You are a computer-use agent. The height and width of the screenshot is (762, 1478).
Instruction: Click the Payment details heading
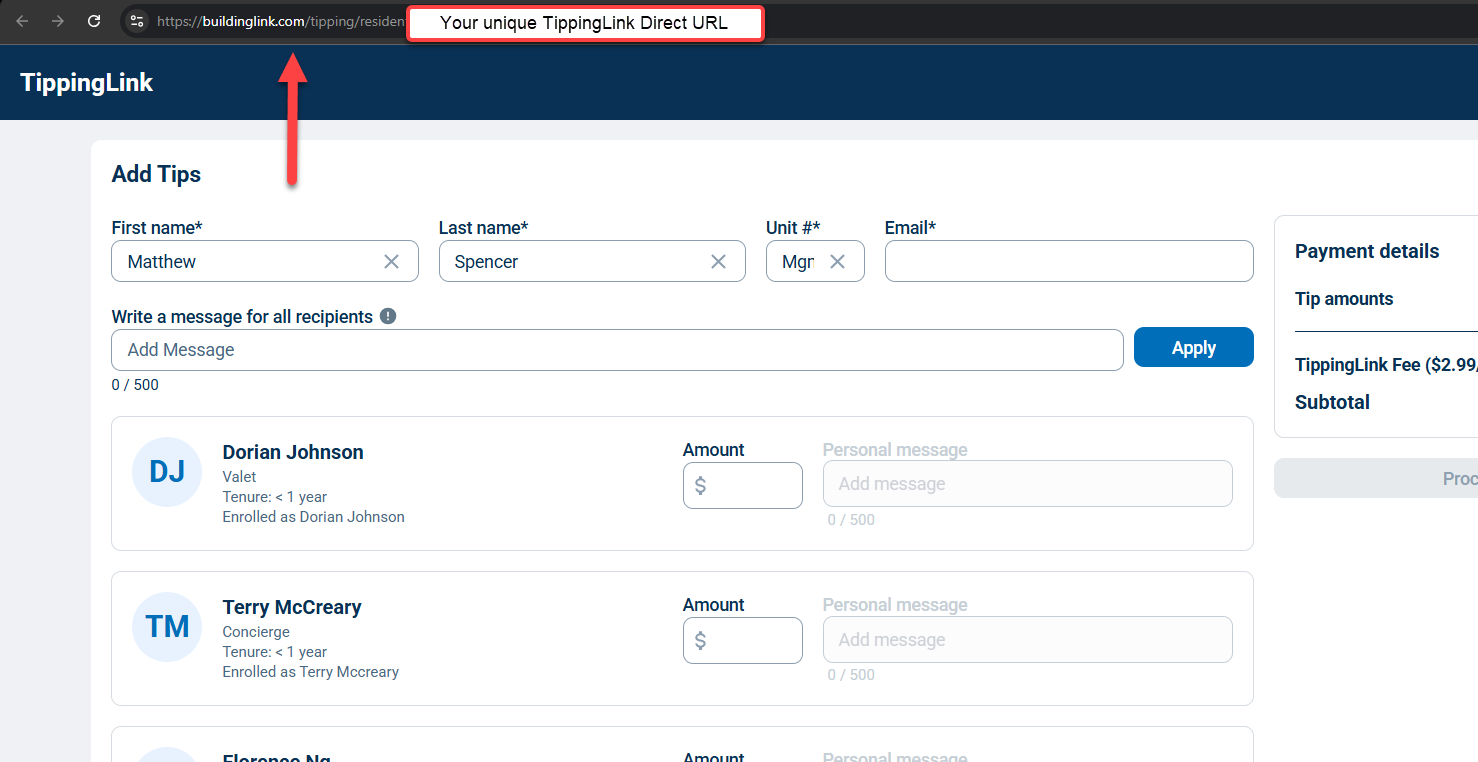point(1367,251)
